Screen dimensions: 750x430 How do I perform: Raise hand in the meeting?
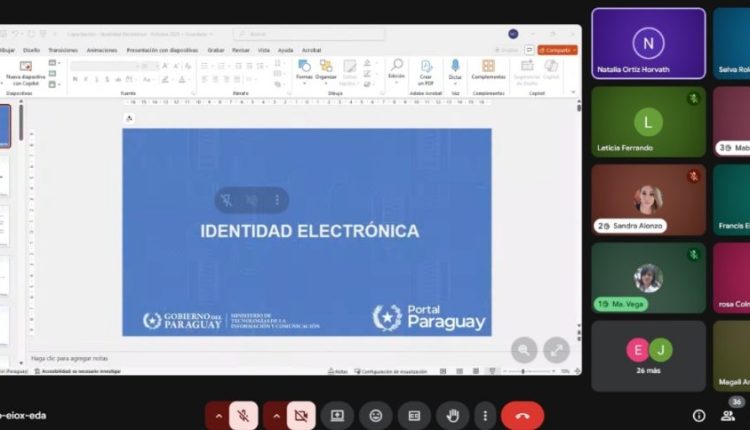point(452,415)
